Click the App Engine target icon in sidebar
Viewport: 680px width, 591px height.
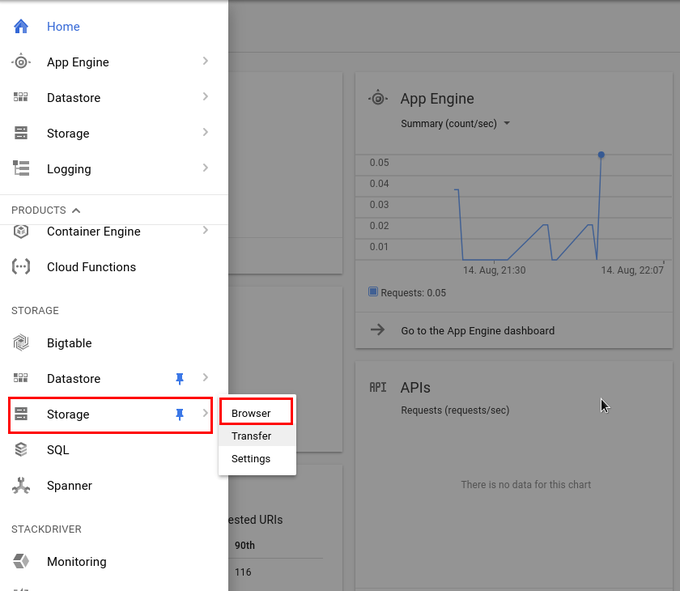point(21,62)
